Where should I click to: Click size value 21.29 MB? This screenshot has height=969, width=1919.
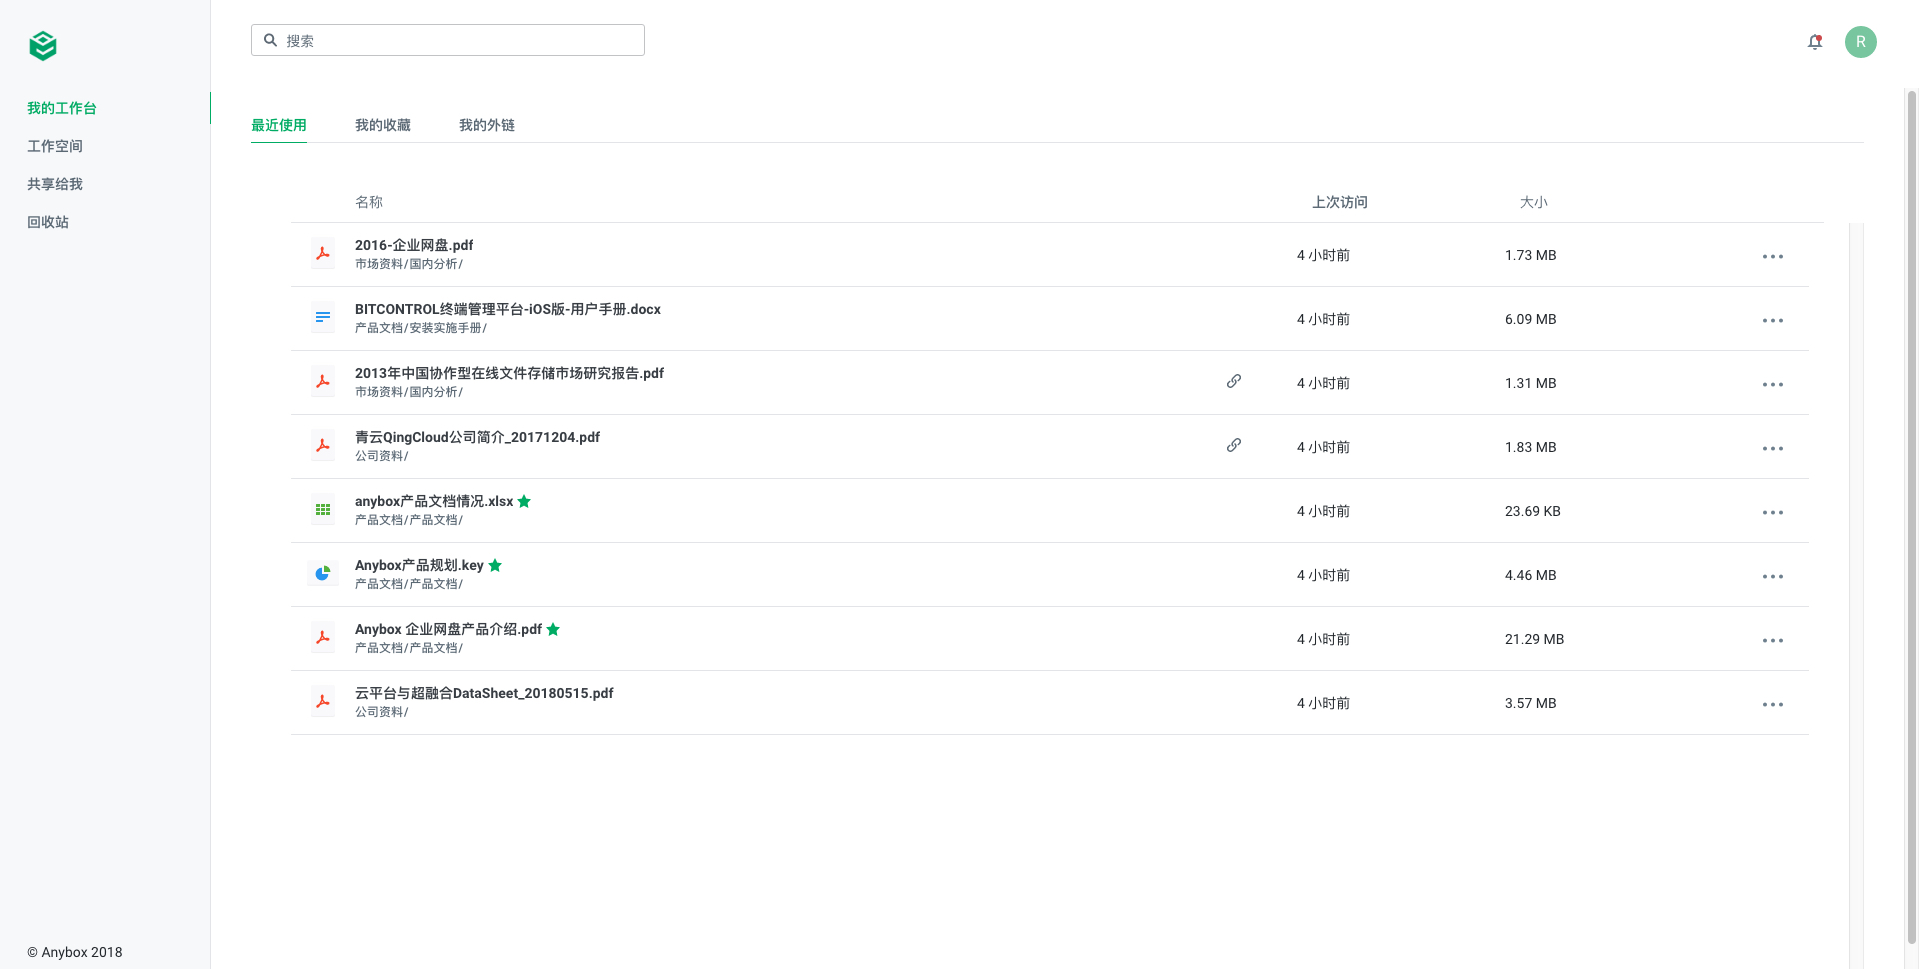(1534, 639)
